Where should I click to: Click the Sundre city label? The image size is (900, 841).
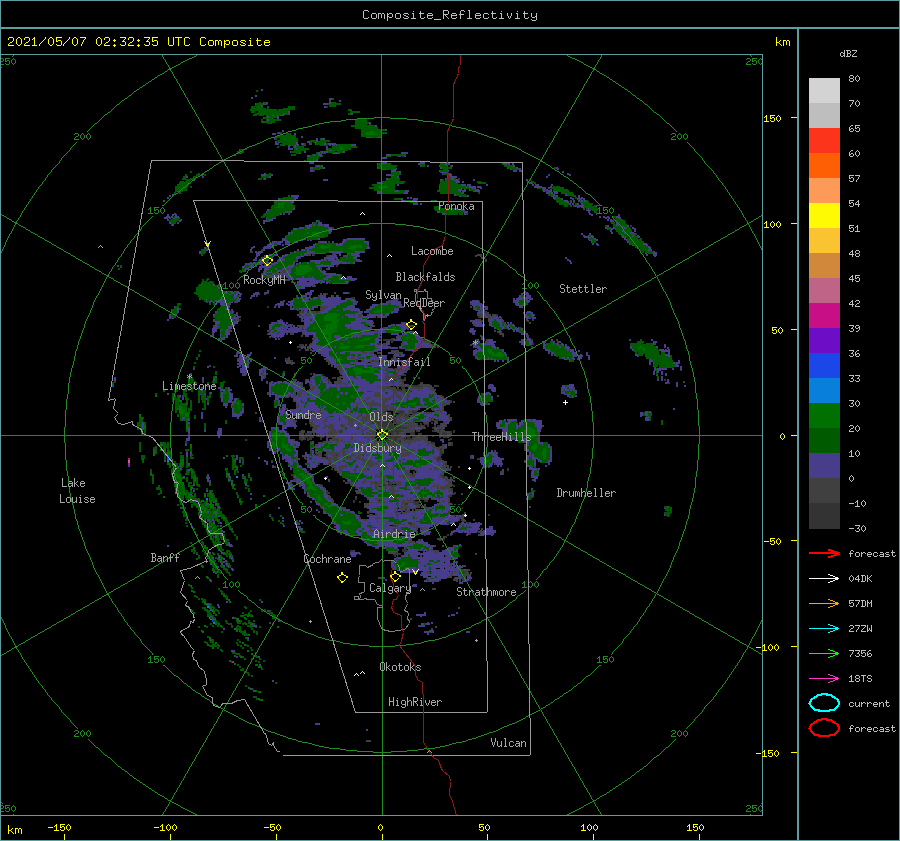[303, 414]
